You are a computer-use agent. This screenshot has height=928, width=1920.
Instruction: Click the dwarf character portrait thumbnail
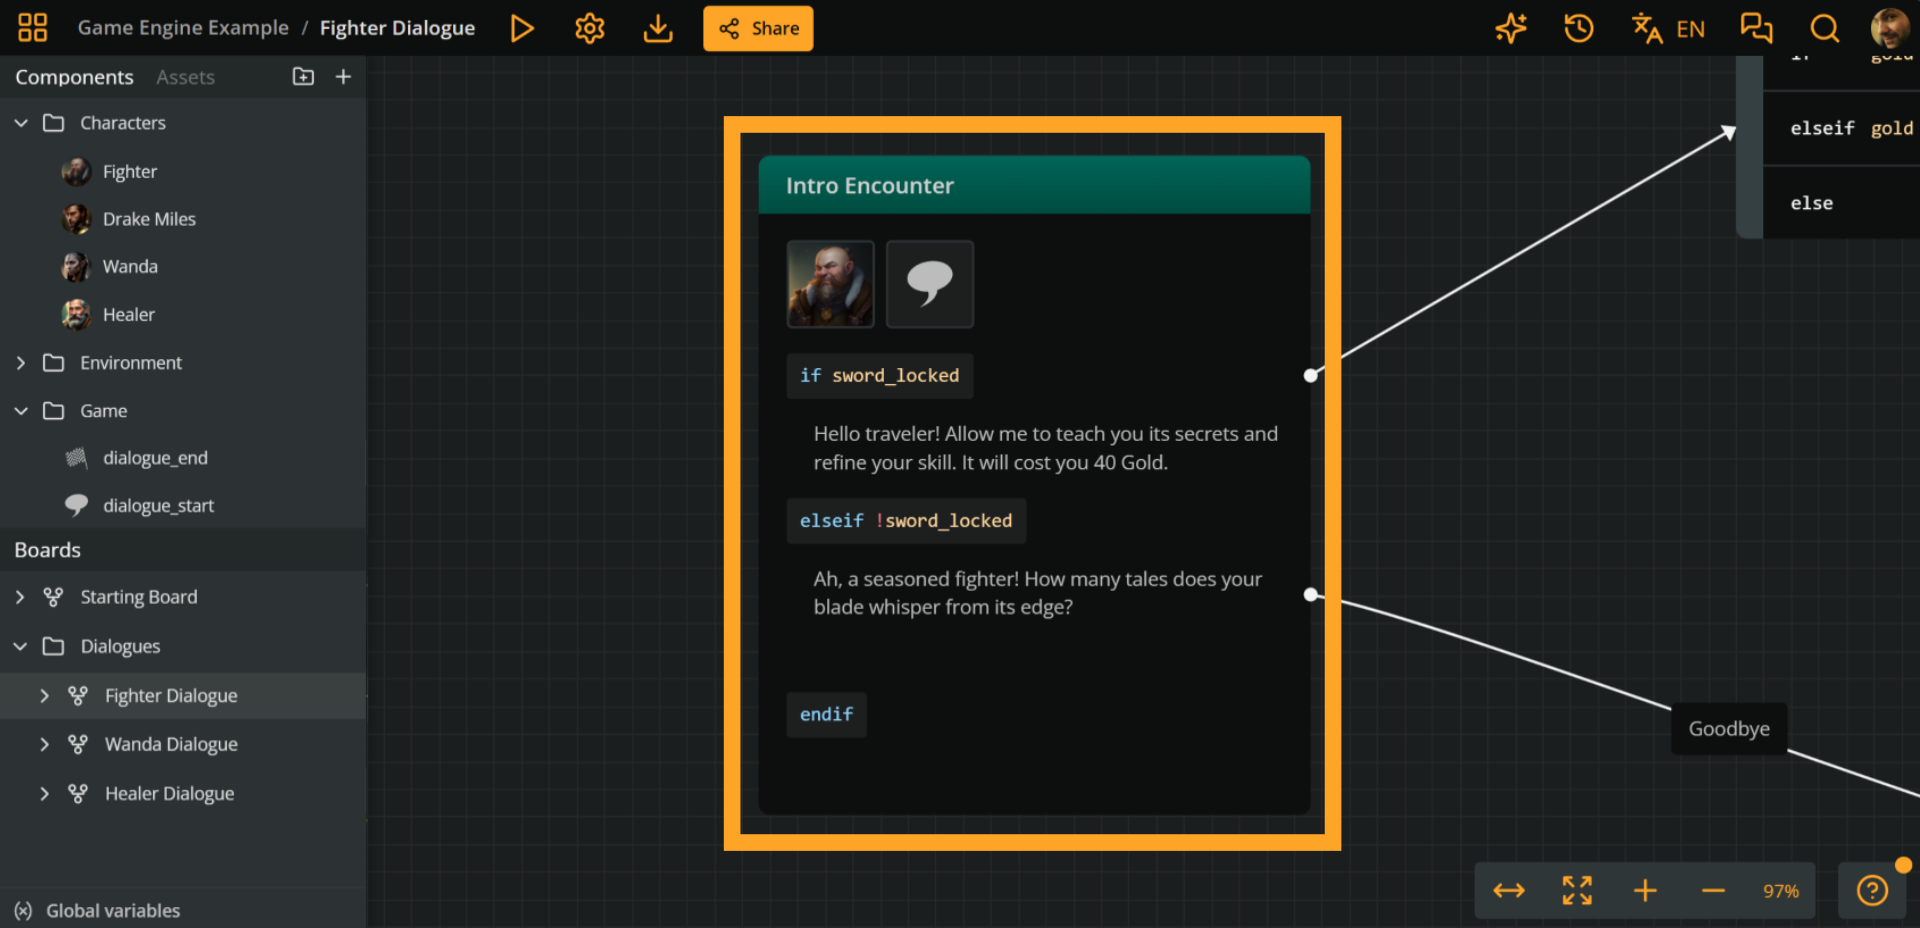830,284
